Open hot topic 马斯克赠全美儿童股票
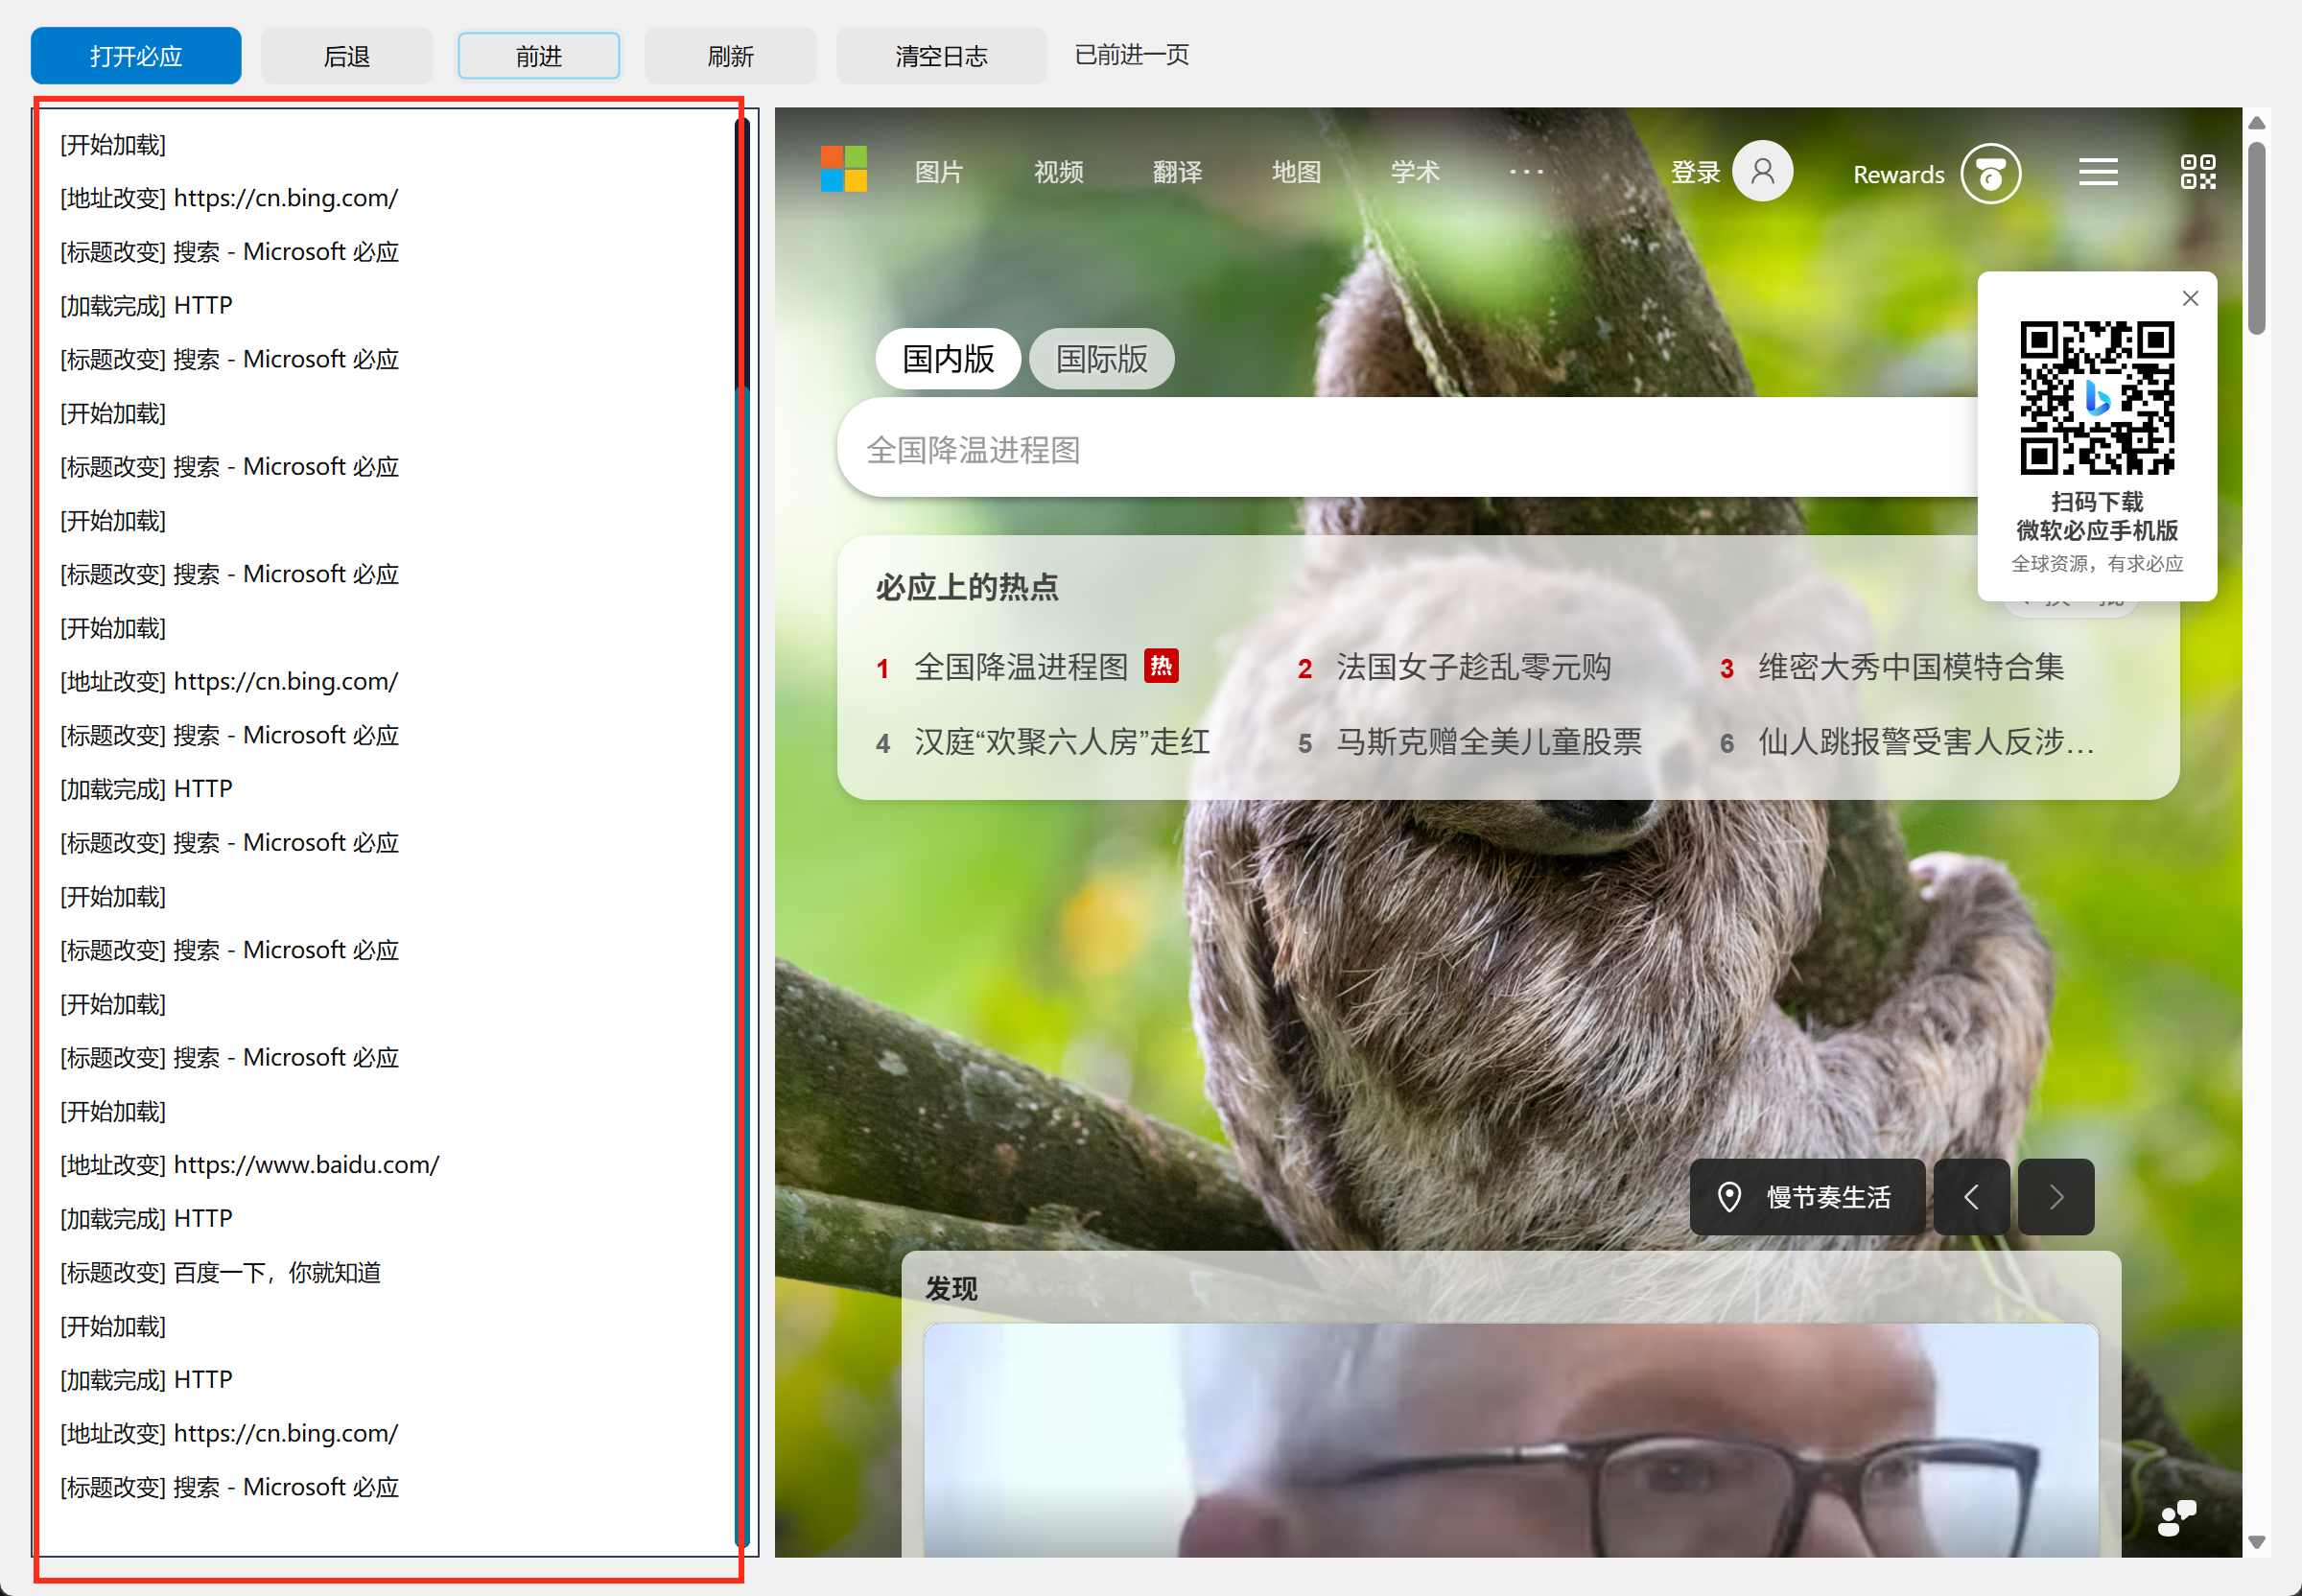Image resolution: width=2302 pixels, height=1596 pixels. point(1489,742)
